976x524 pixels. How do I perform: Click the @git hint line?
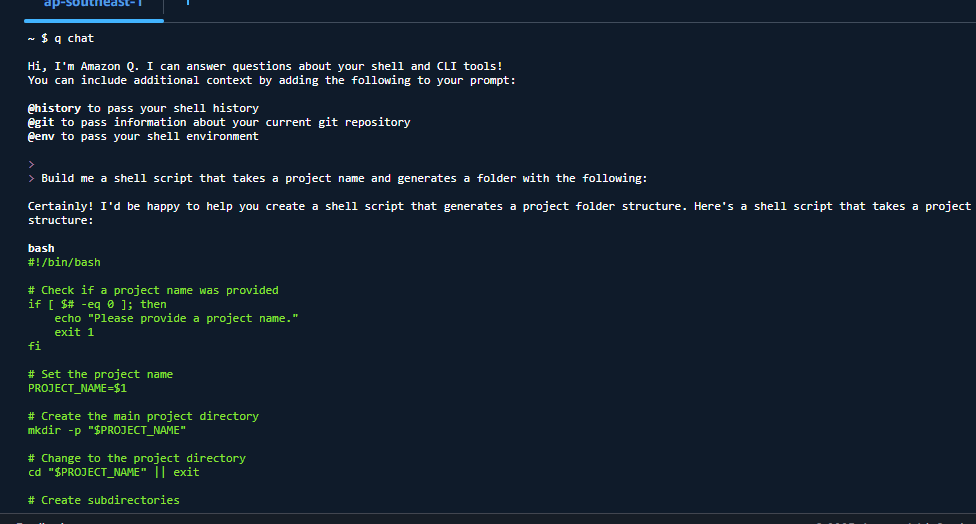(219, 123)
